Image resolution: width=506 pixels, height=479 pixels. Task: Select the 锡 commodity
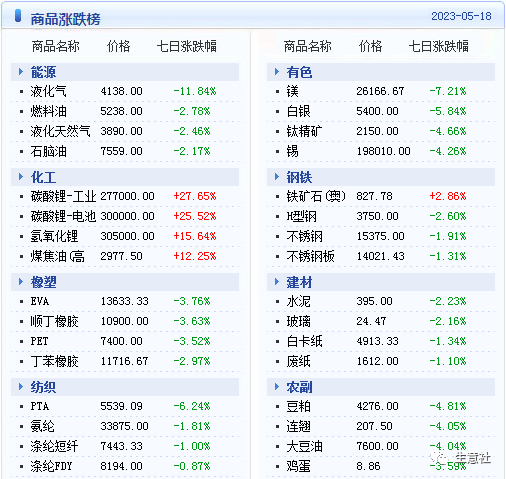tap(292, 151)
